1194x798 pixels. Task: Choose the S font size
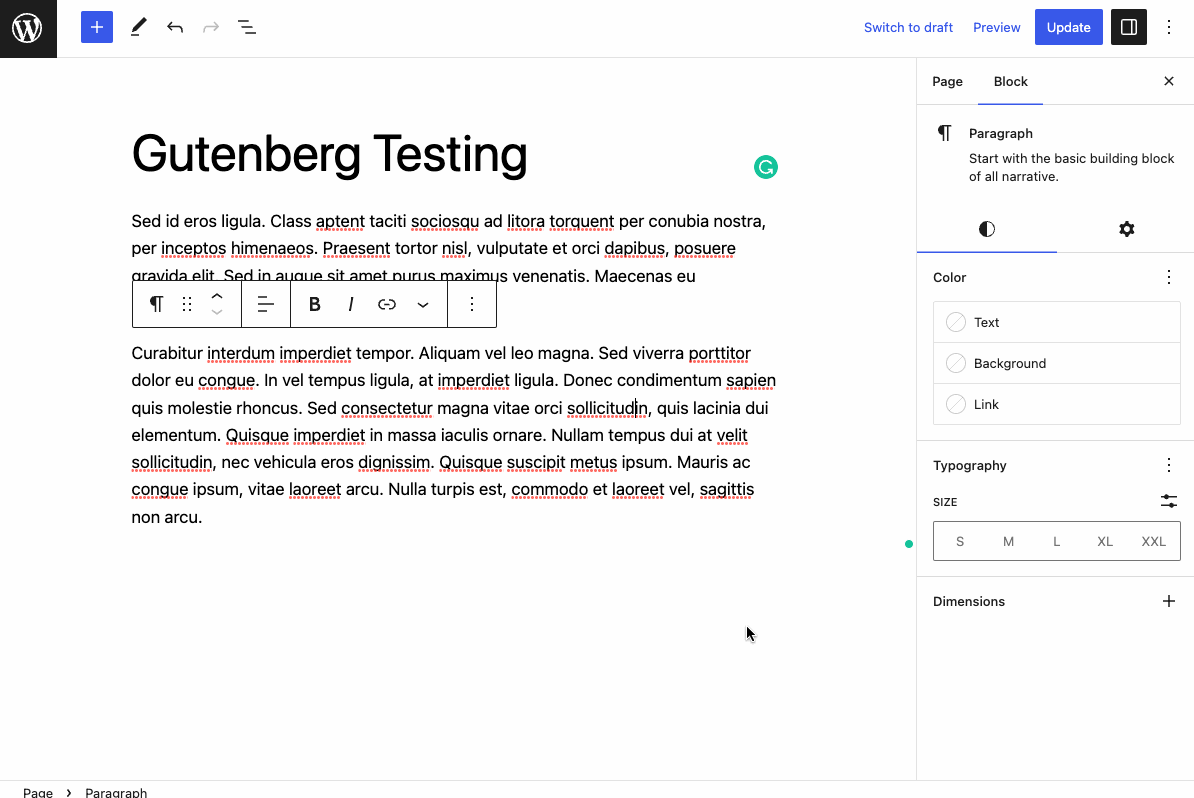[960, 541]
